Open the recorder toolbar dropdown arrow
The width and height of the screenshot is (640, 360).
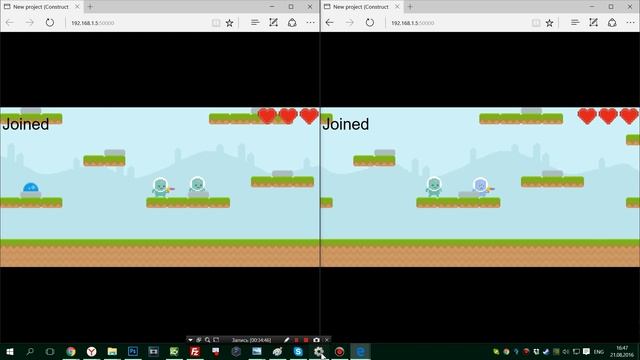click(x=190, y=340)
